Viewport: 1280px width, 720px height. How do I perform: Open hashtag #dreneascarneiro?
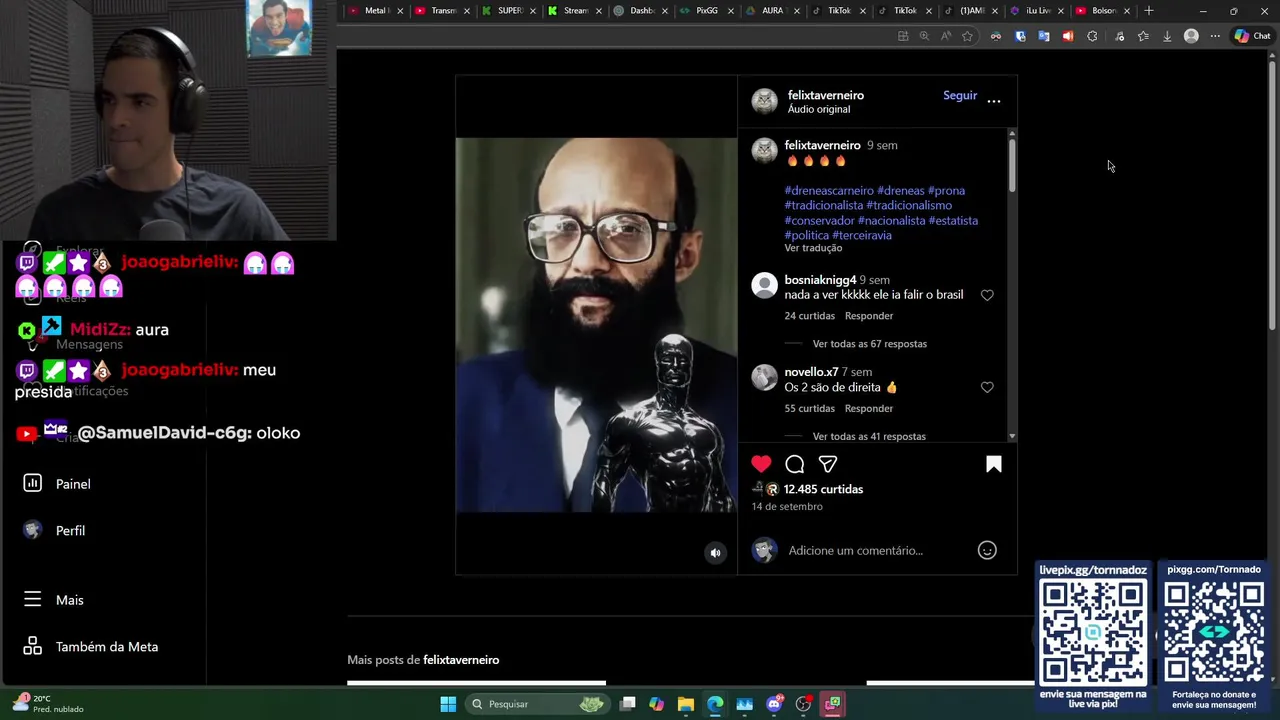tap(829, 190)
